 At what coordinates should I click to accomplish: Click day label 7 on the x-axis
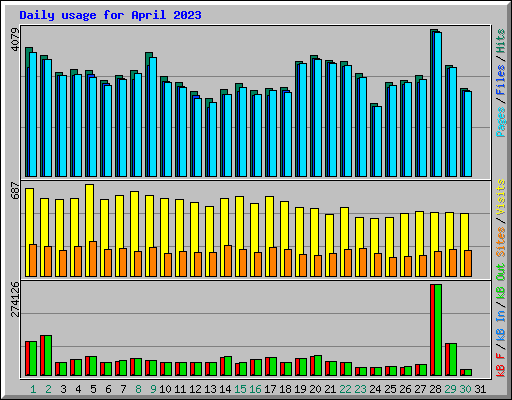pyautogui.click(x=123, y=389)
